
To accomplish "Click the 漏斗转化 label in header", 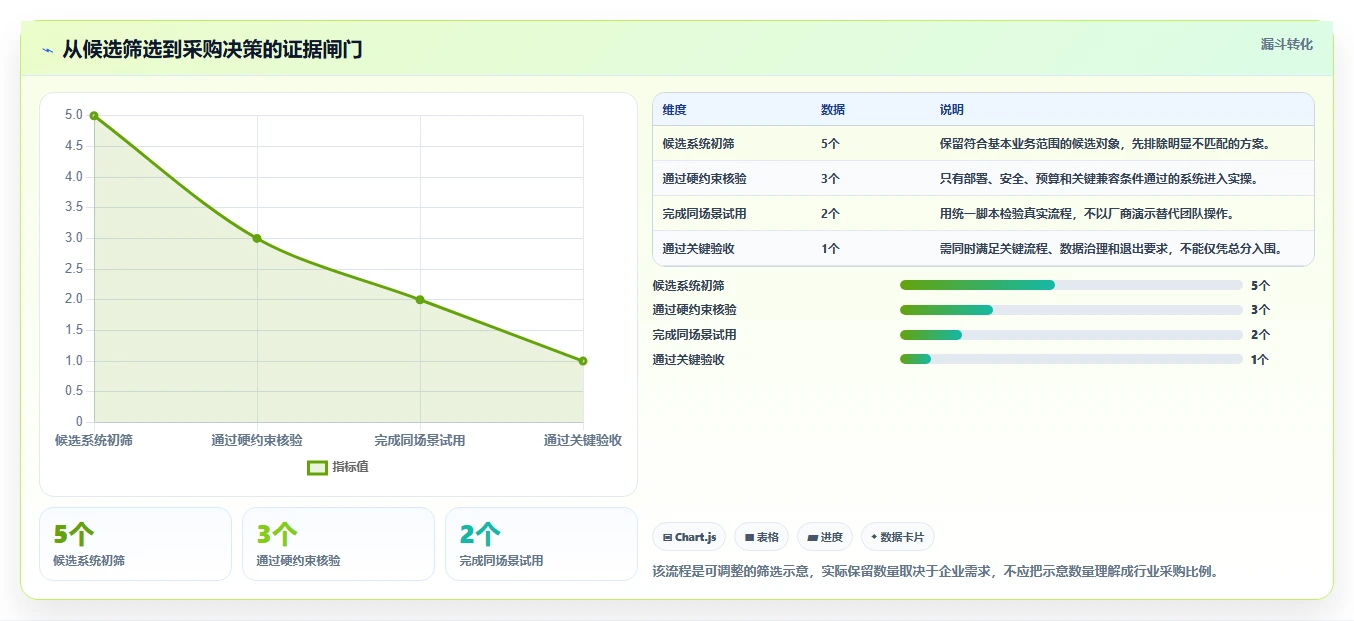I will (x=1286, y=45).
